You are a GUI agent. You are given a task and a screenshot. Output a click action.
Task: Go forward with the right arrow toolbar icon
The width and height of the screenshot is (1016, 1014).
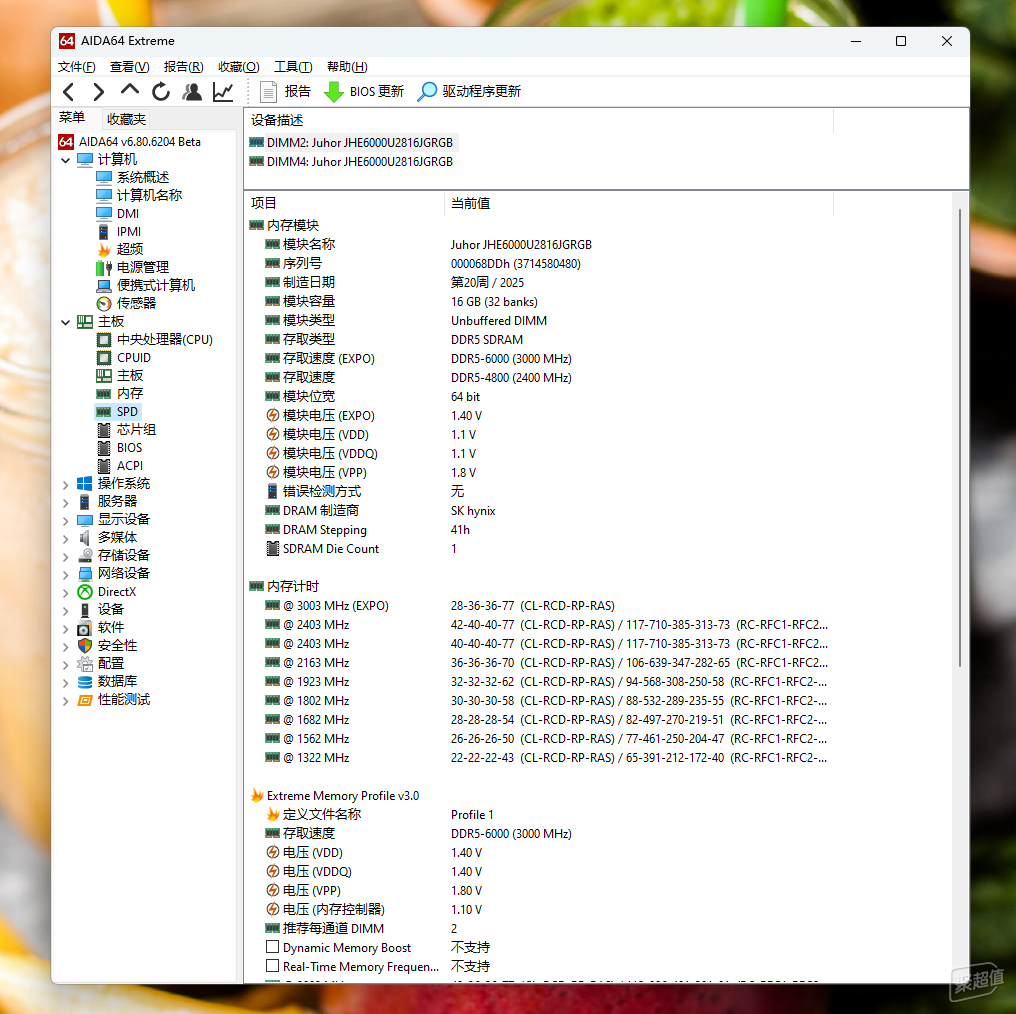tap(98, 92)
